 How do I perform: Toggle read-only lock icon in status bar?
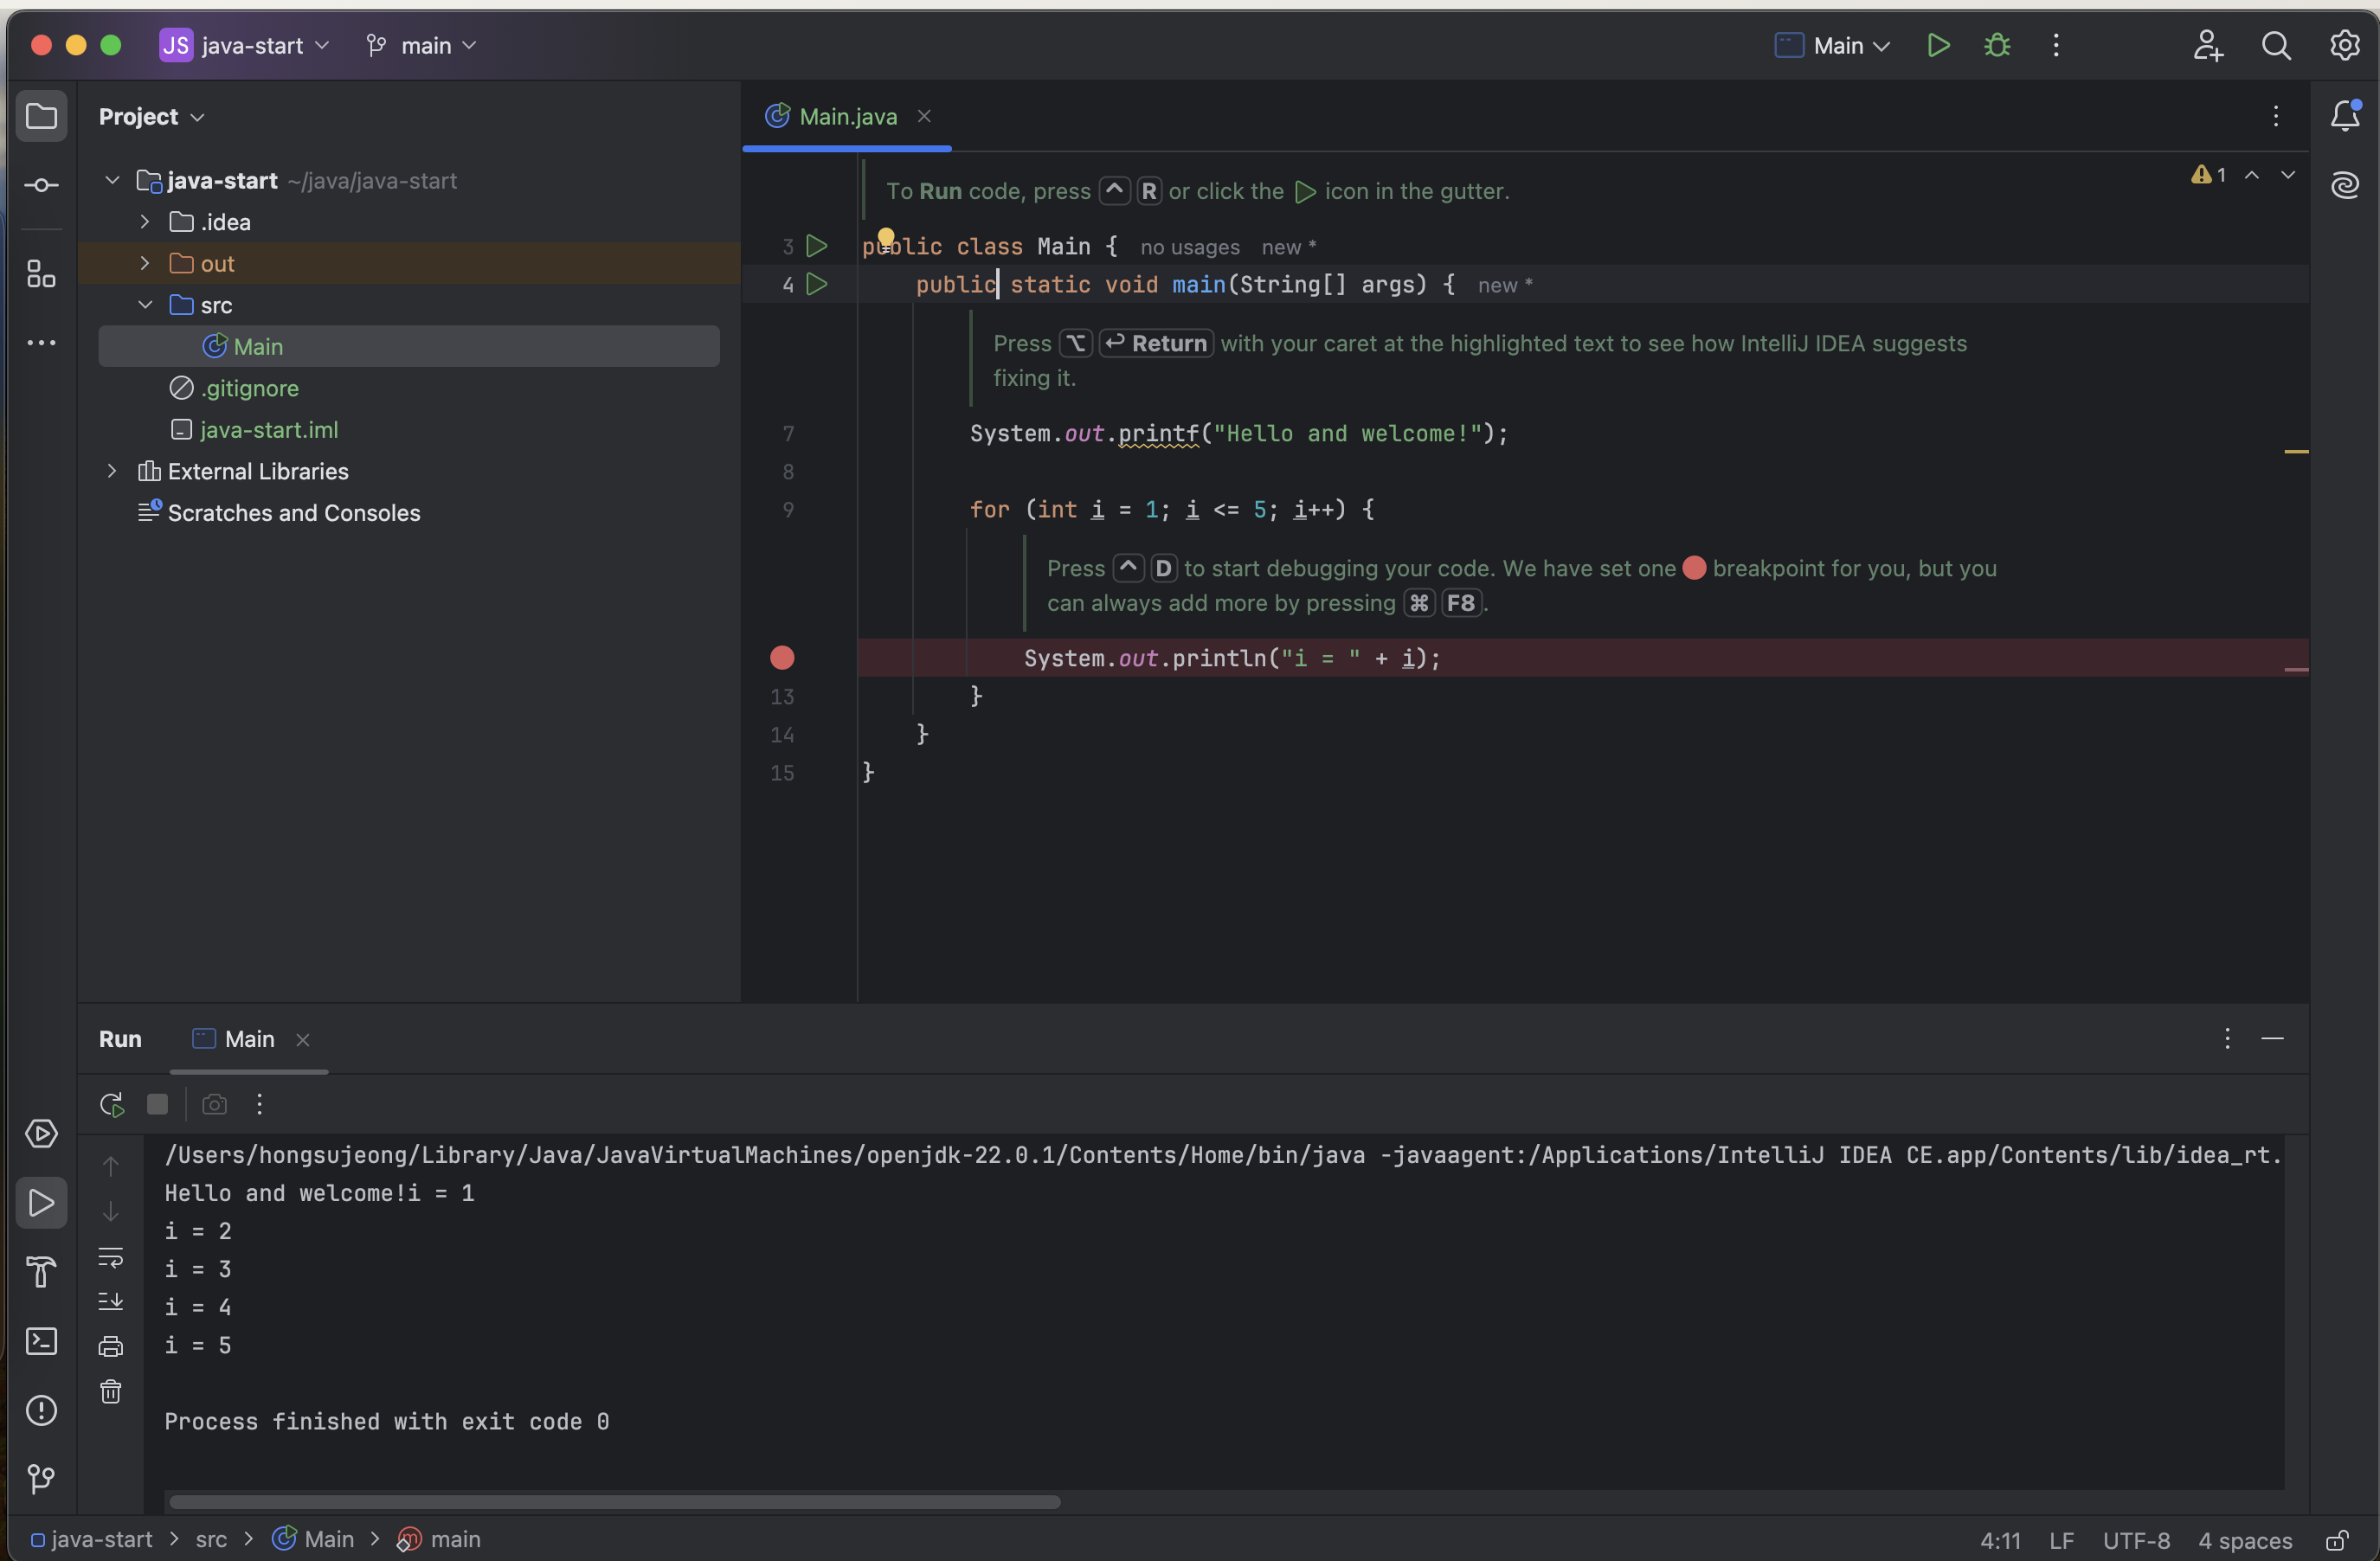tap(2337, 1540)
